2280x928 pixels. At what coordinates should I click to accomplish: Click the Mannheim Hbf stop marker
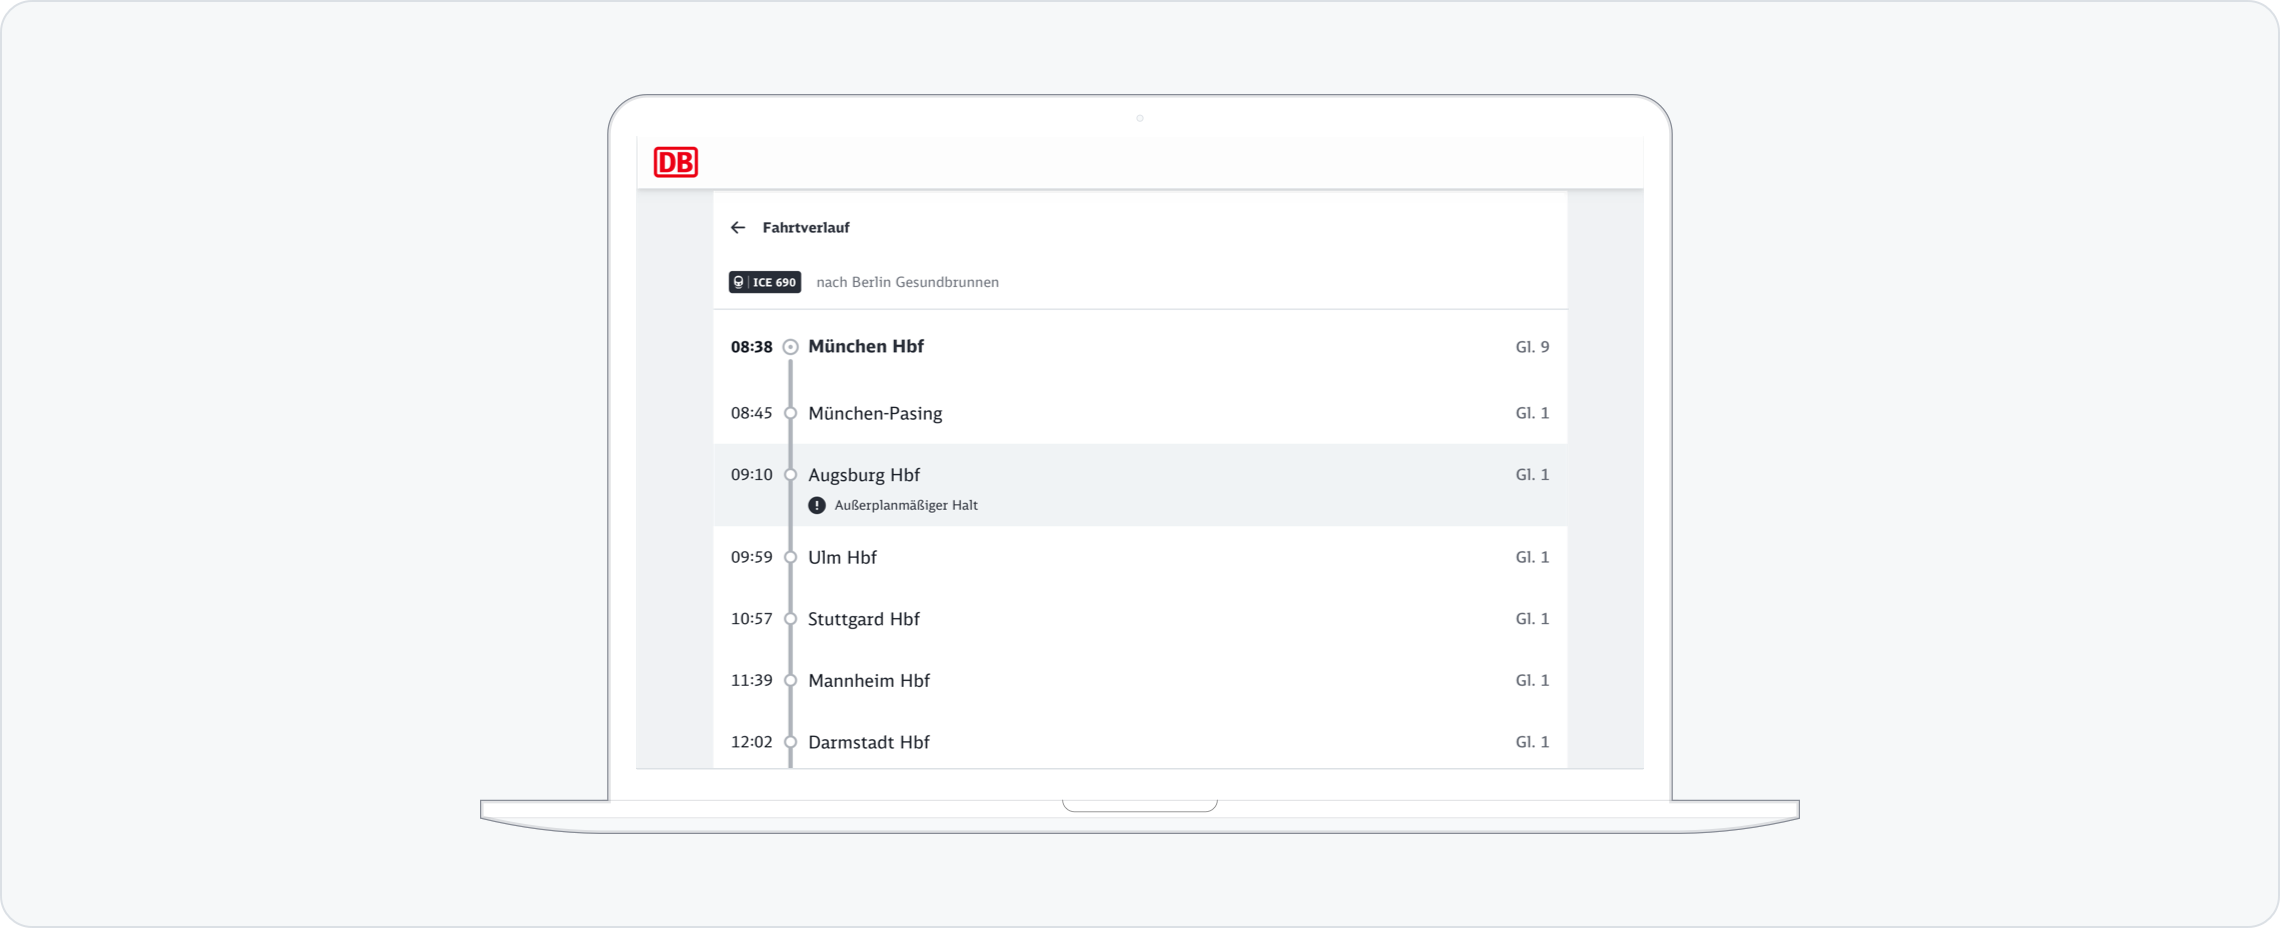[790, 681]
